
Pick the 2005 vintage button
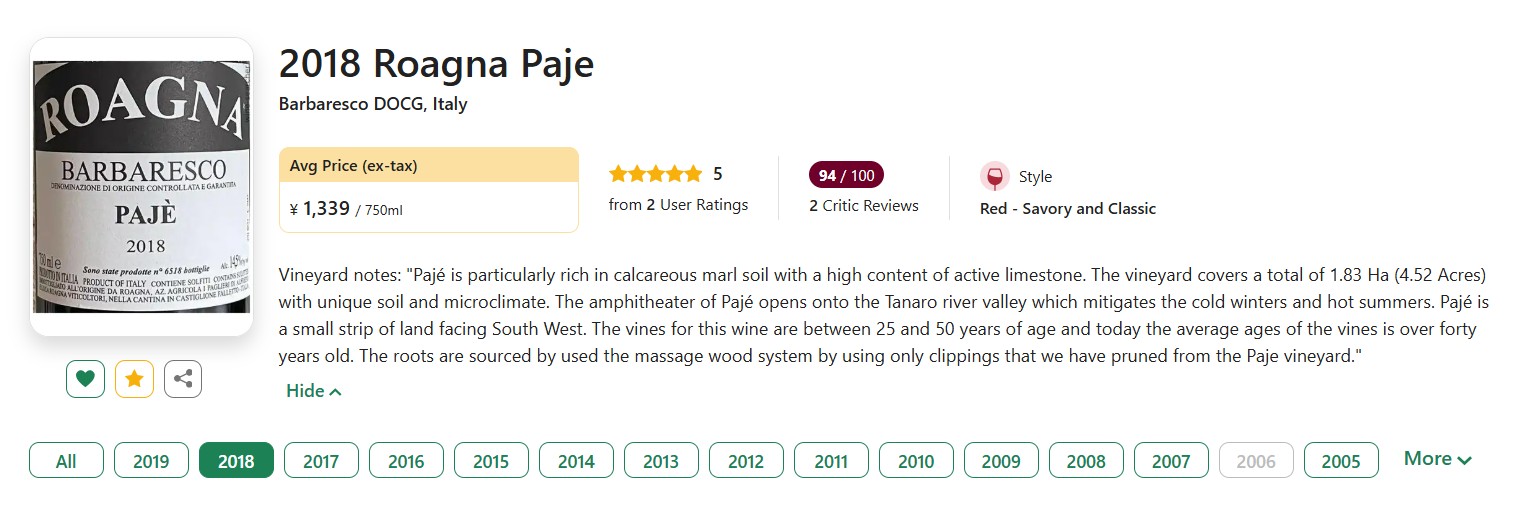pos(1341,461)
